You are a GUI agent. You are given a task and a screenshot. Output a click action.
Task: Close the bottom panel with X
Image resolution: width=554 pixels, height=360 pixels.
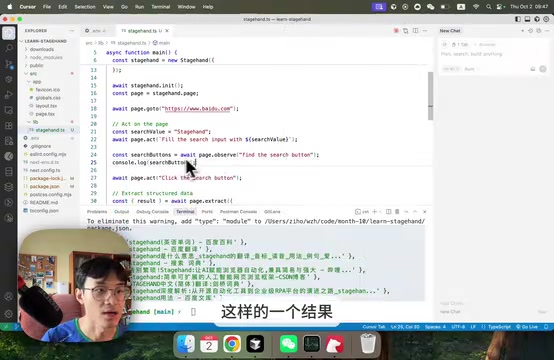tap(425, 212)
